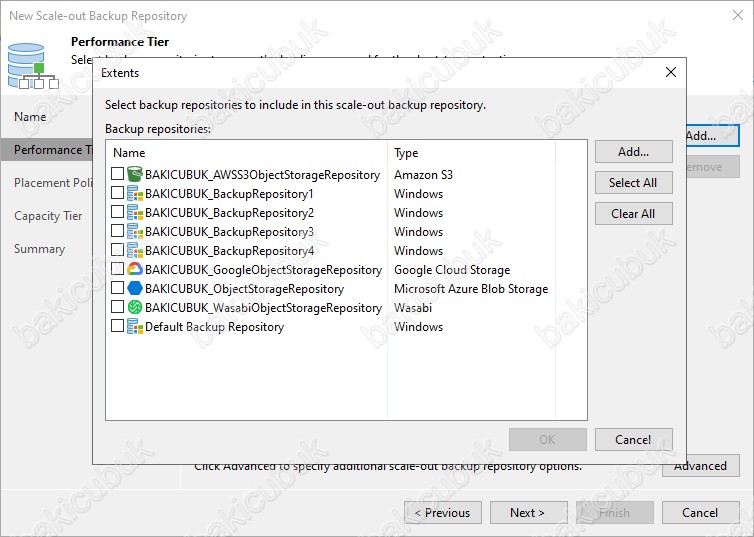Check BAKICUBUK_BackupRepository2 checkbox

(117, 212)
